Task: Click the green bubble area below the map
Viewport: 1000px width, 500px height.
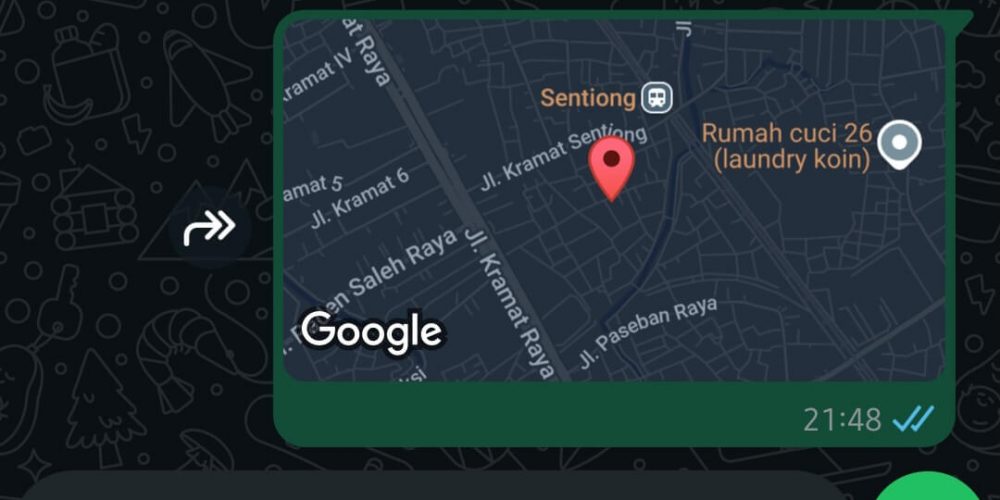Action: coord(536,415)
